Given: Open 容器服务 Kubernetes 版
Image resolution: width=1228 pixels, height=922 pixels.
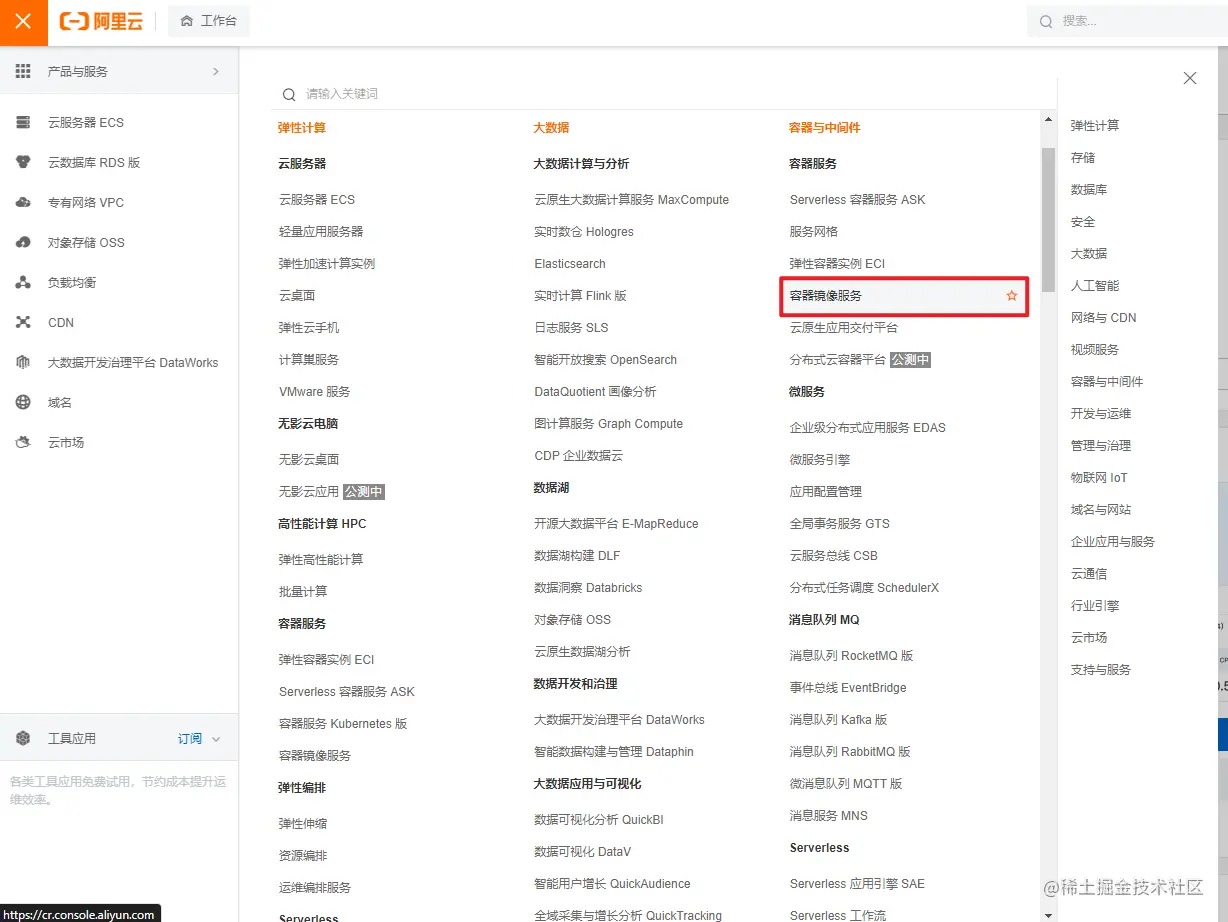Looking at the screenshot, I should 343,724.
